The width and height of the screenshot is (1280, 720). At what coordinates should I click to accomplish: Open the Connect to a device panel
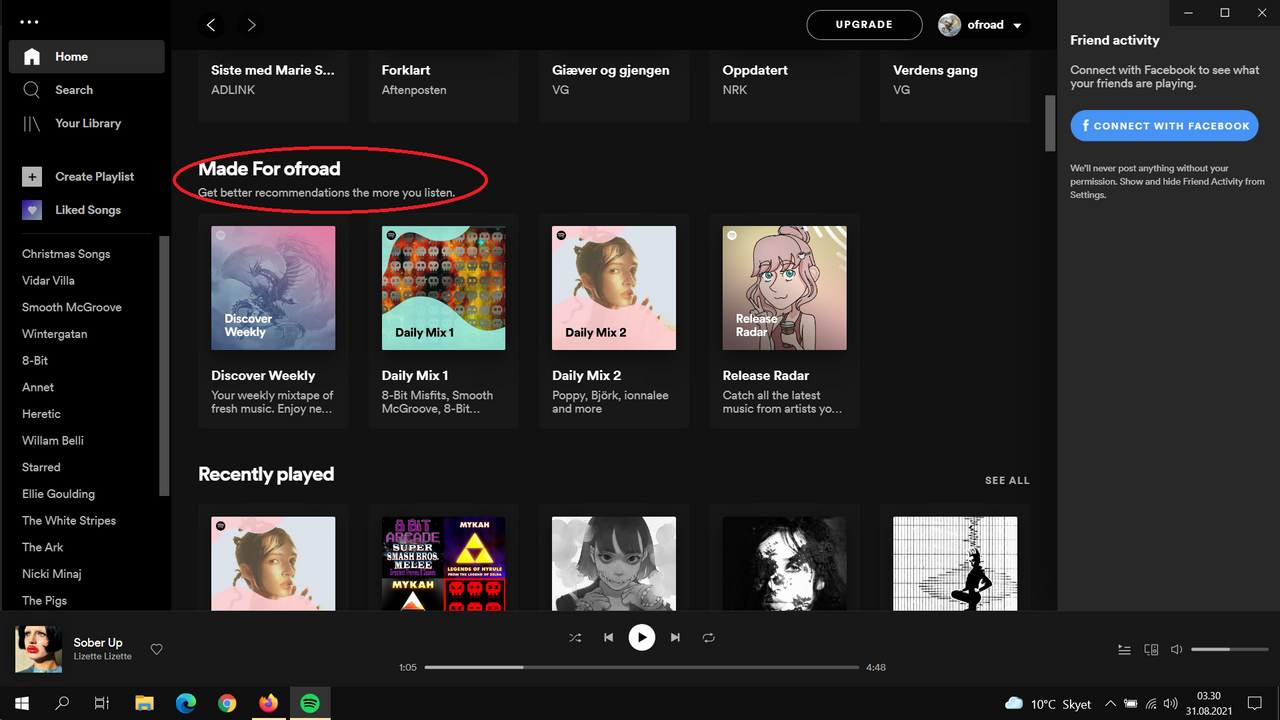[x=1150, y=649]
